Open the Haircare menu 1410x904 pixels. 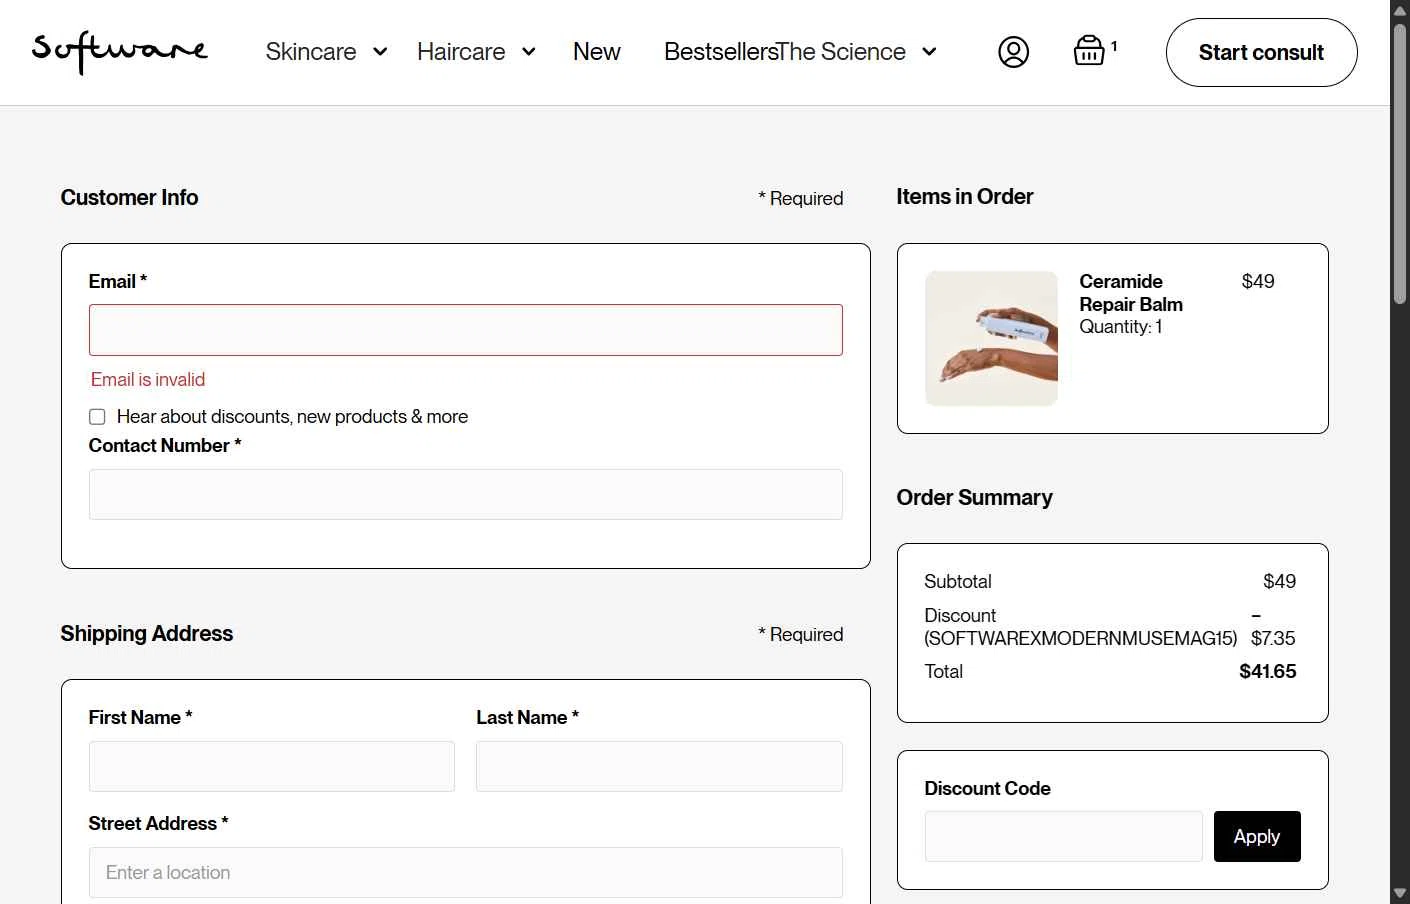(461, 52)
